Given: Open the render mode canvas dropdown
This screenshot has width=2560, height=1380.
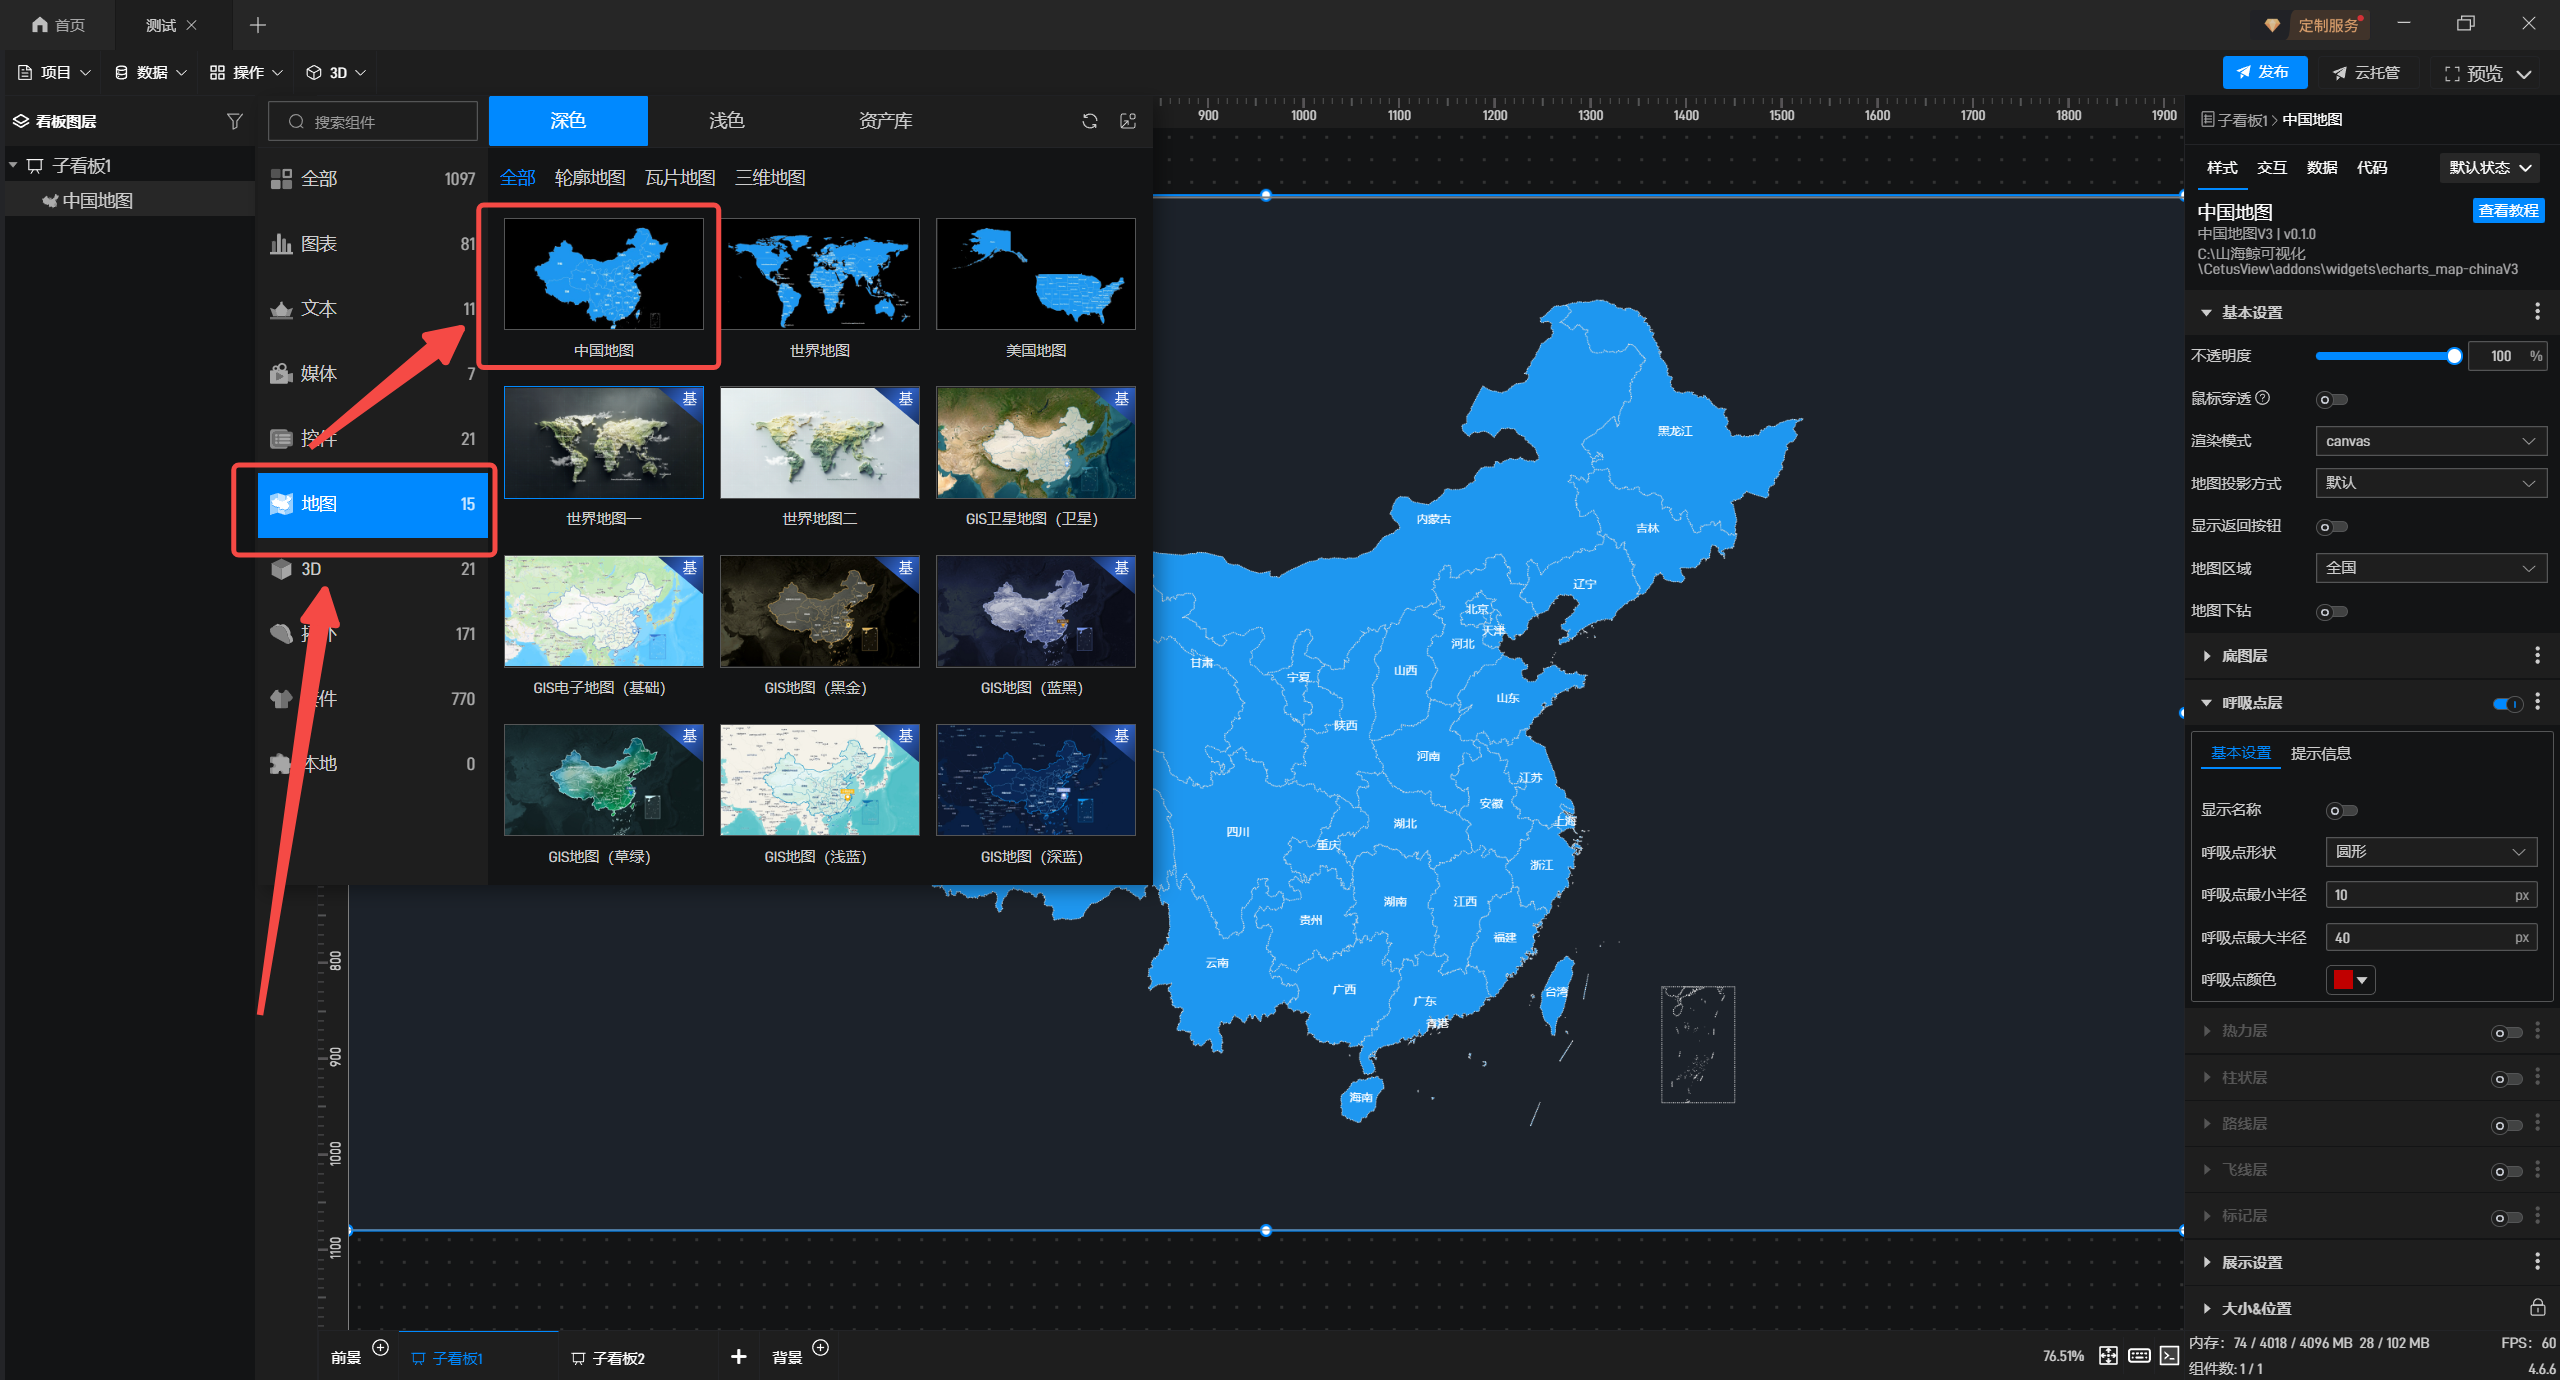Looking at the screenshot, I should [x=2430, y=441].
